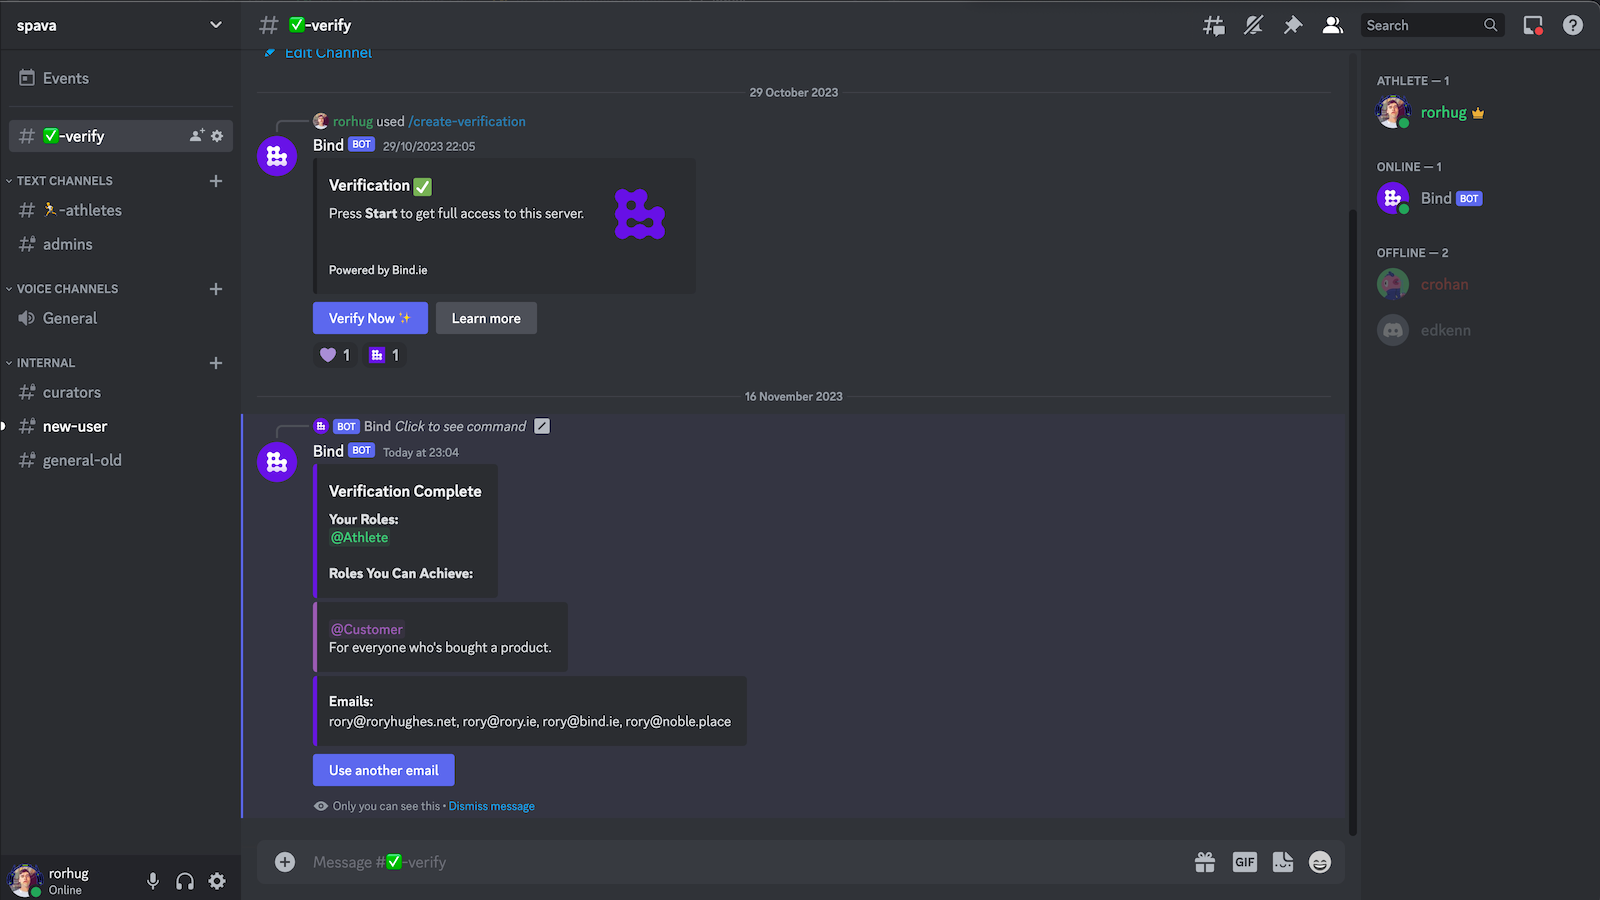Open the athletes channel
This screenshot has width=1600, height=900.
point(120,210)
